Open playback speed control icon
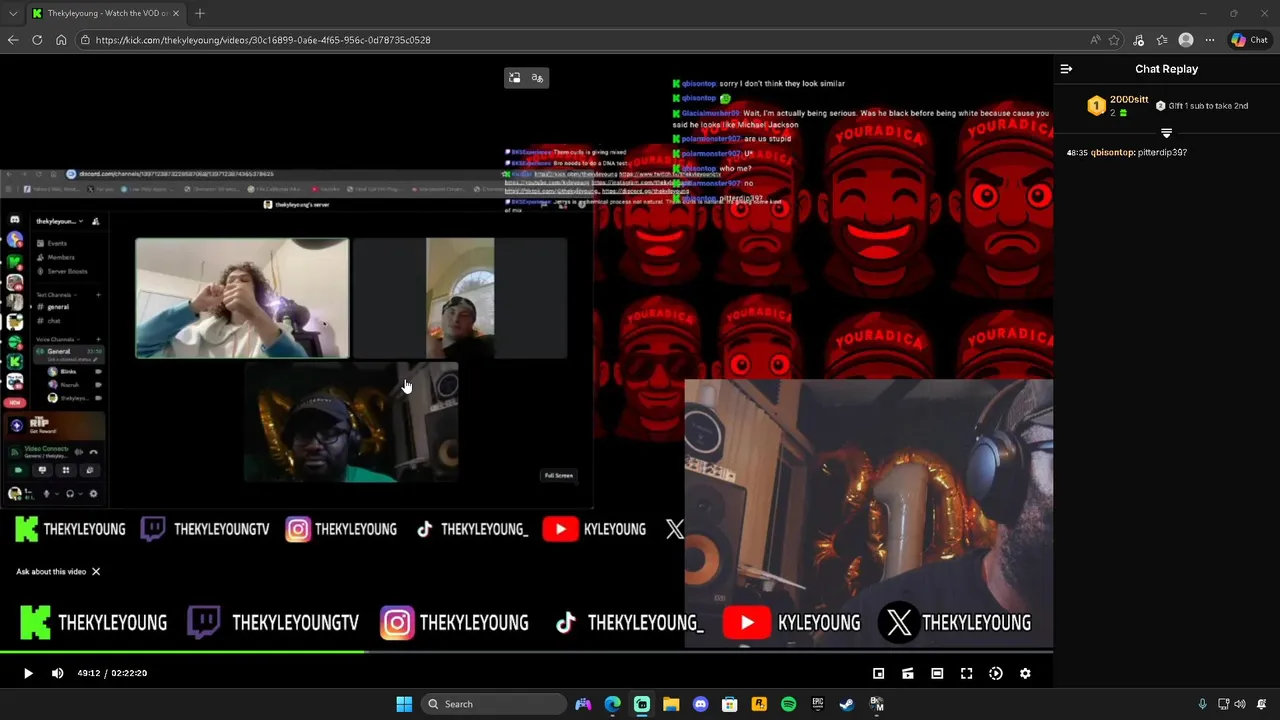 point(996,673)
